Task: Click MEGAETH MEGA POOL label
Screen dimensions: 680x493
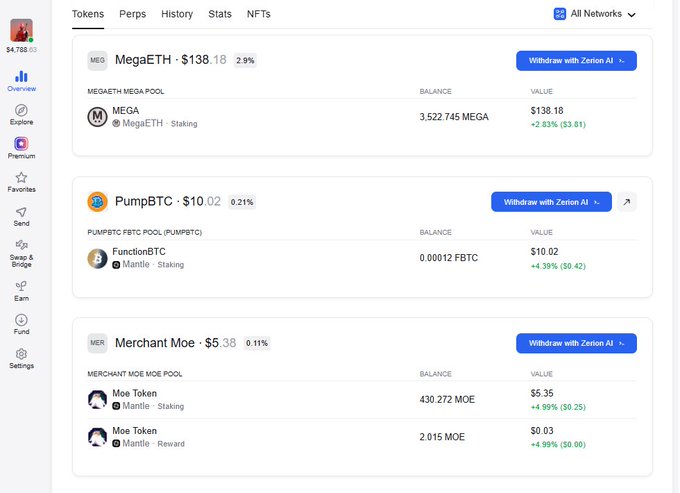Action: [x=126, y=91]
